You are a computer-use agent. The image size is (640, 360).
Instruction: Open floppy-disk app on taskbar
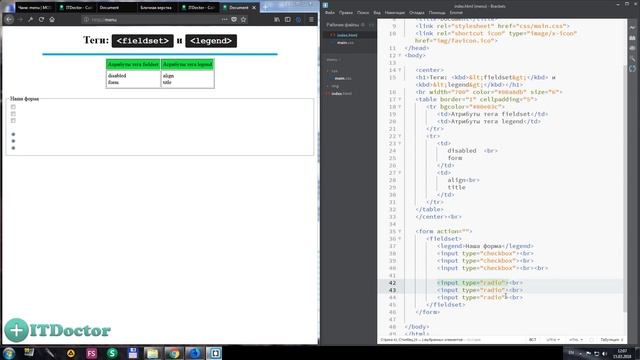132,353
